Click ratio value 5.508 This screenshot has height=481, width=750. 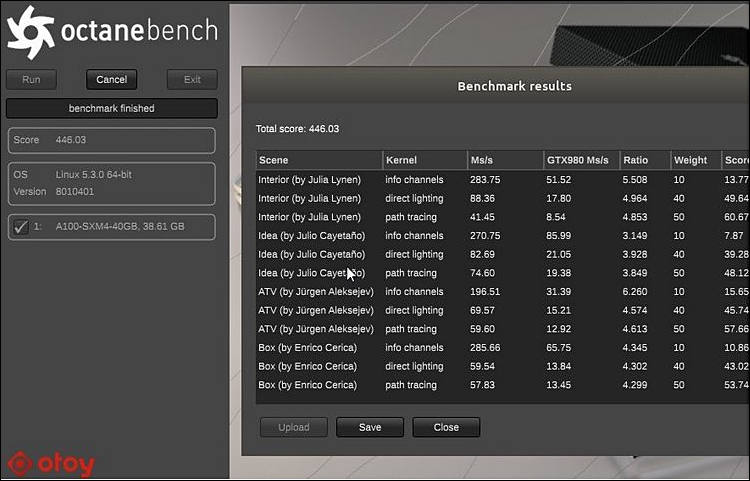pos(635,180)
